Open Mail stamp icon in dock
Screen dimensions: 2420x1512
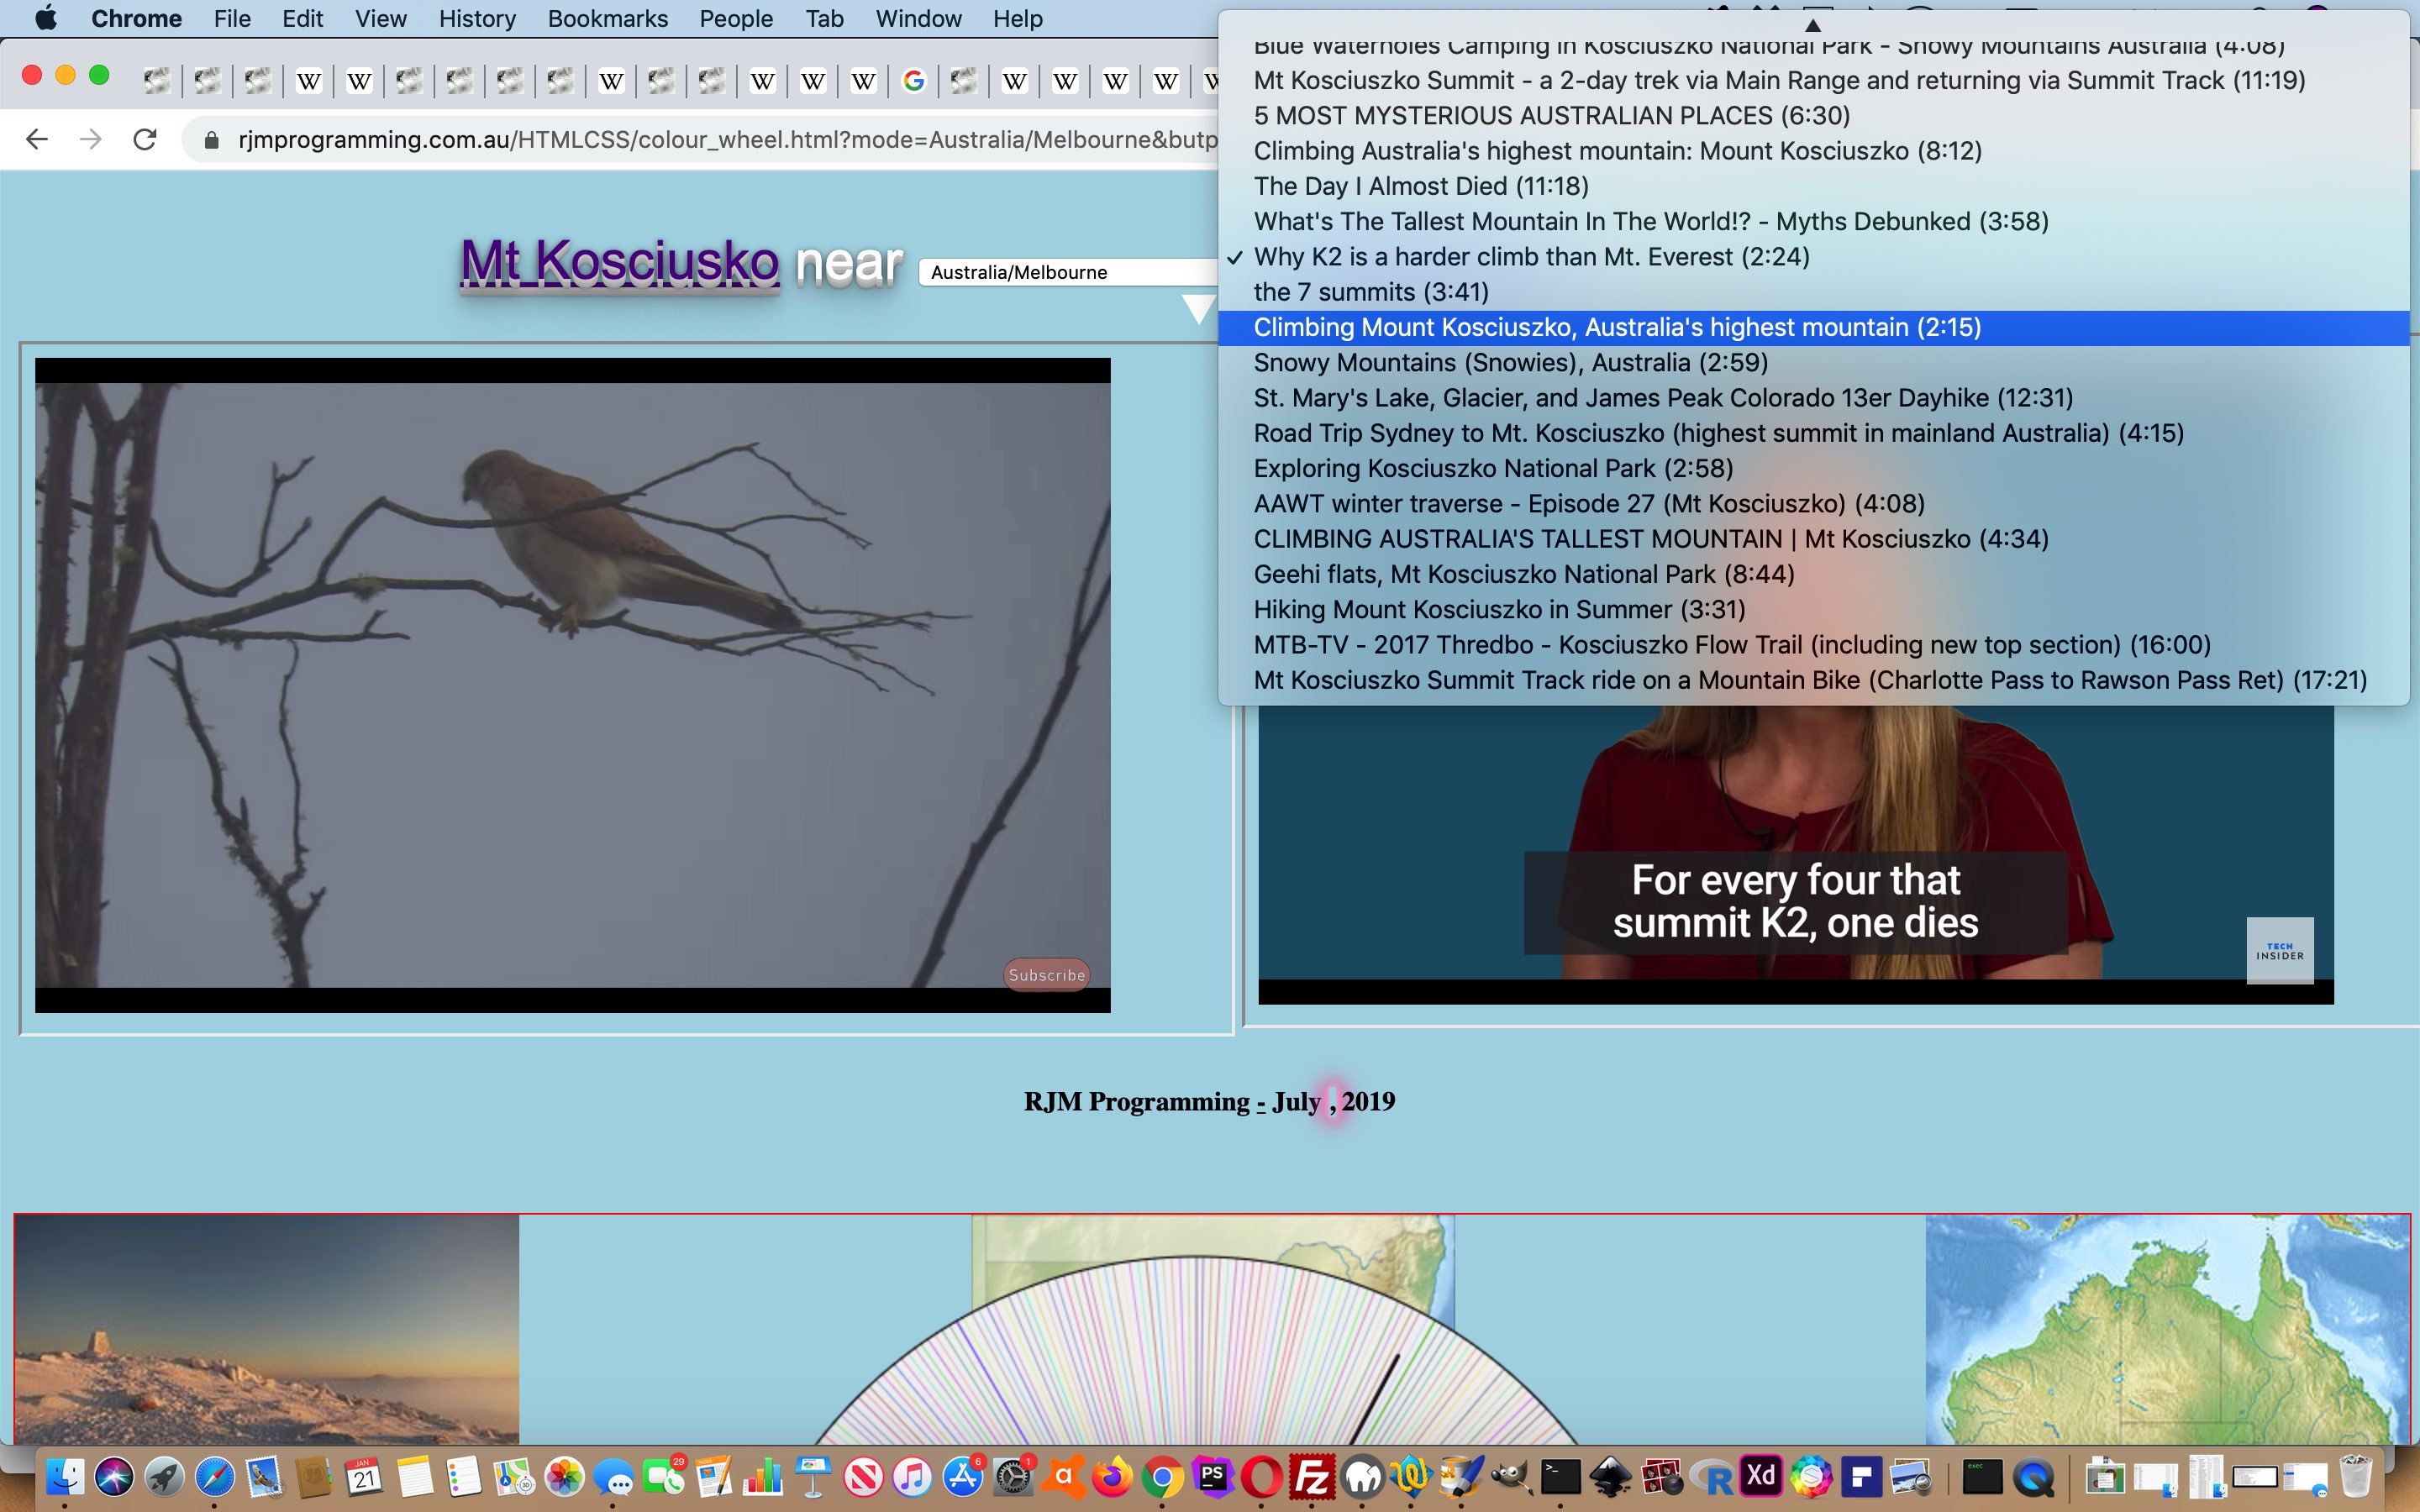pyautogui.click(x=264, y=1476)
